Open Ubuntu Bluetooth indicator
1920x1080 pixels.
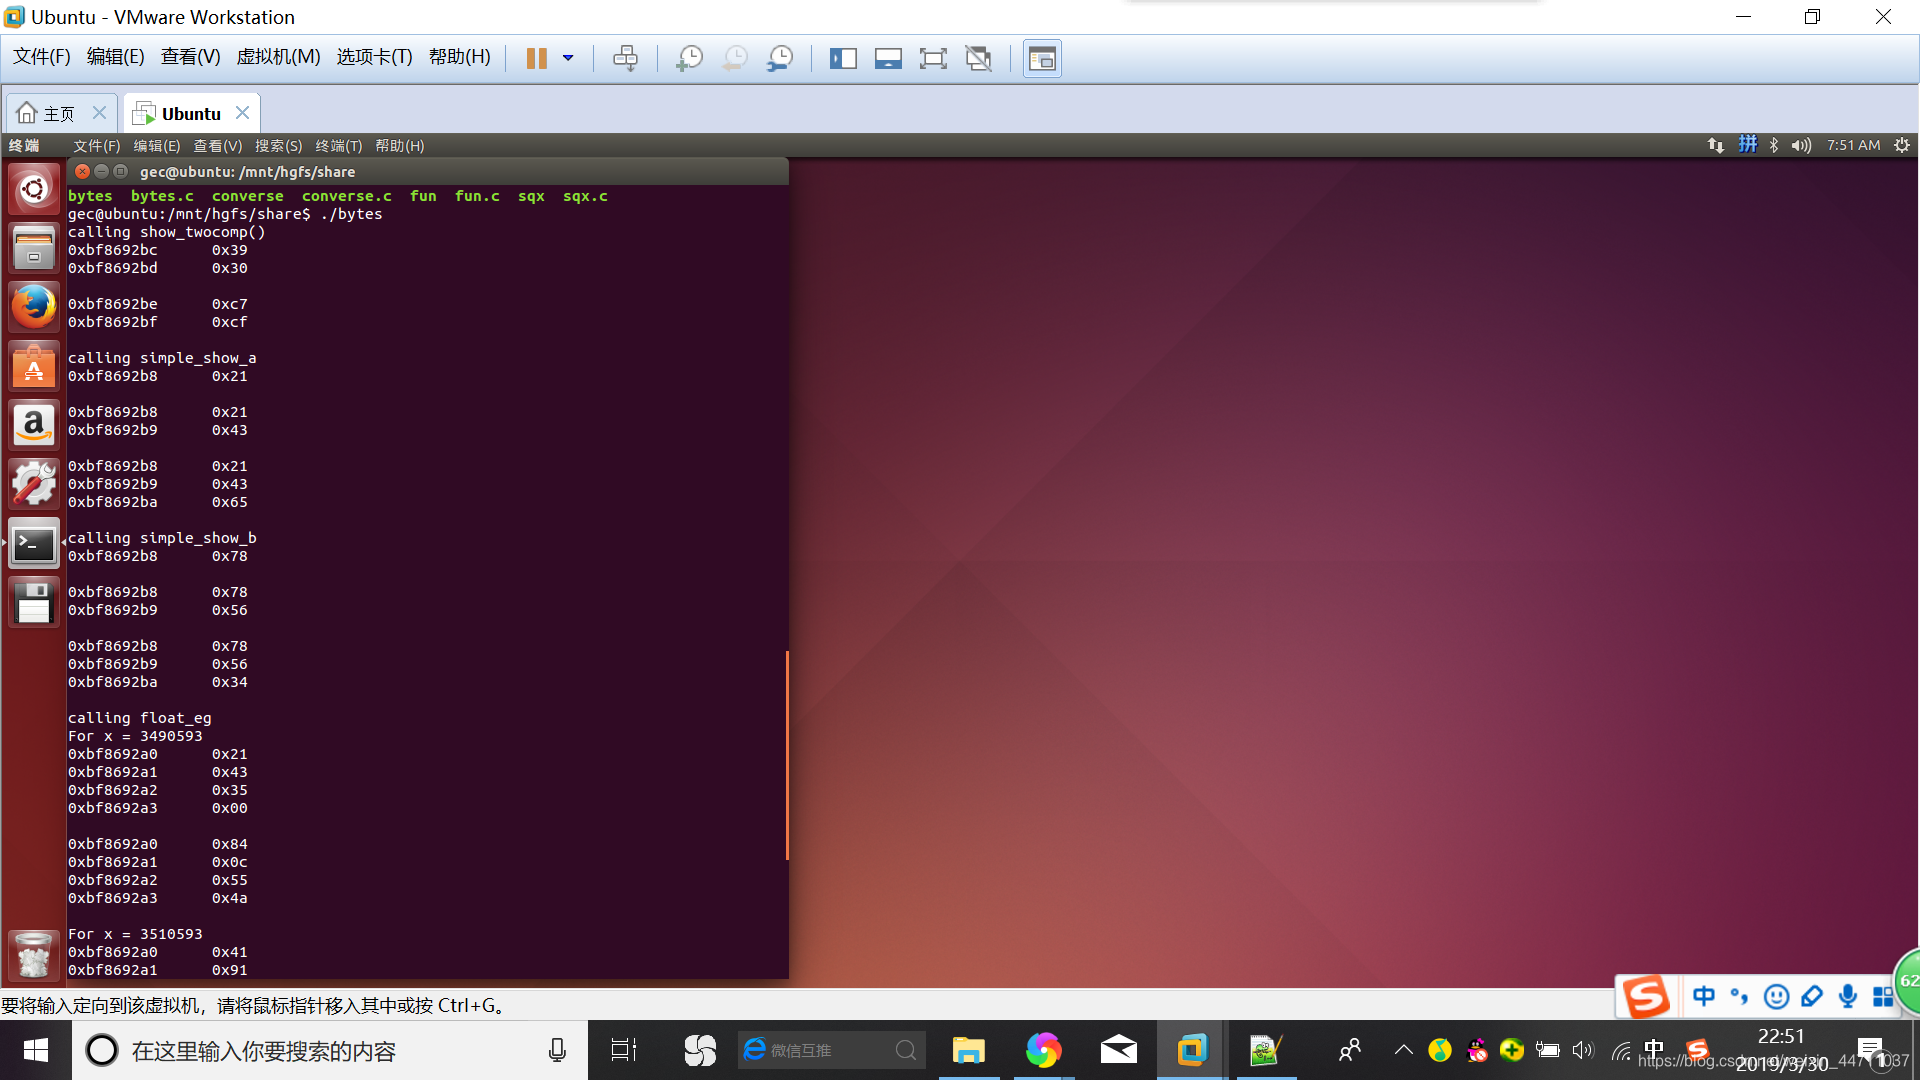(x=1774, y=146)
